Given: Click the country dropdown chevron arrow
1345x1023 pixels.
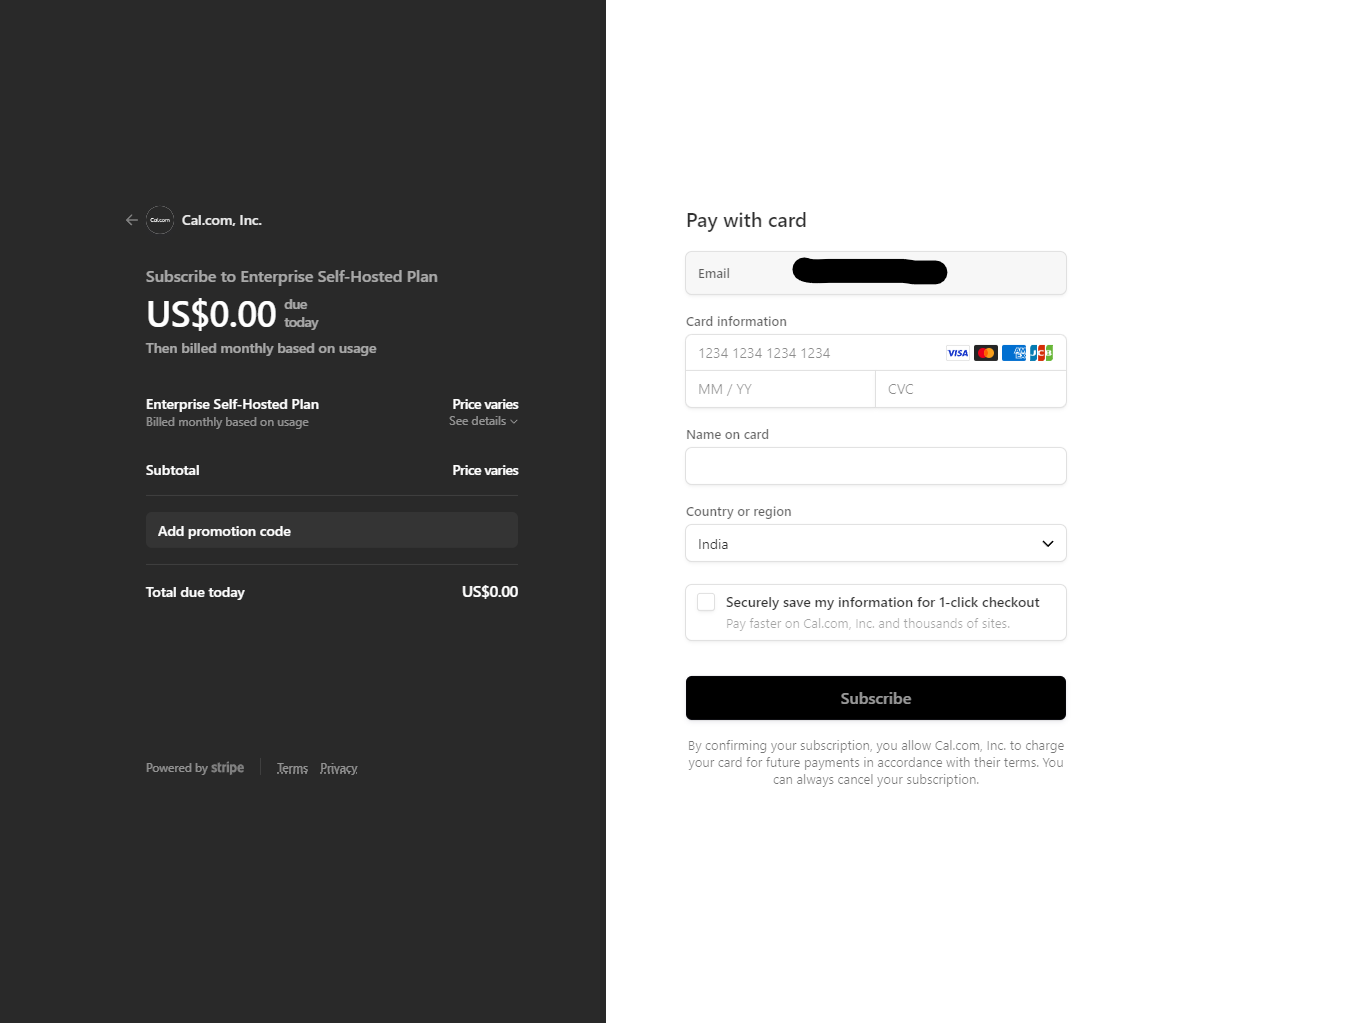Looking at the screenshot, I should (1048, 544).
